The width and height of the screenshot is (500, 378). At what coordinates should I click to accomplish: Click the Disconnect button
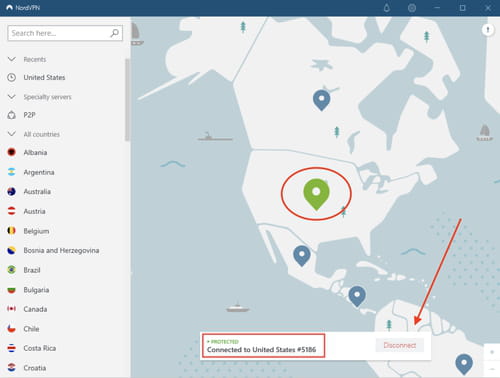pyautogui.click(x=400, y=345)
